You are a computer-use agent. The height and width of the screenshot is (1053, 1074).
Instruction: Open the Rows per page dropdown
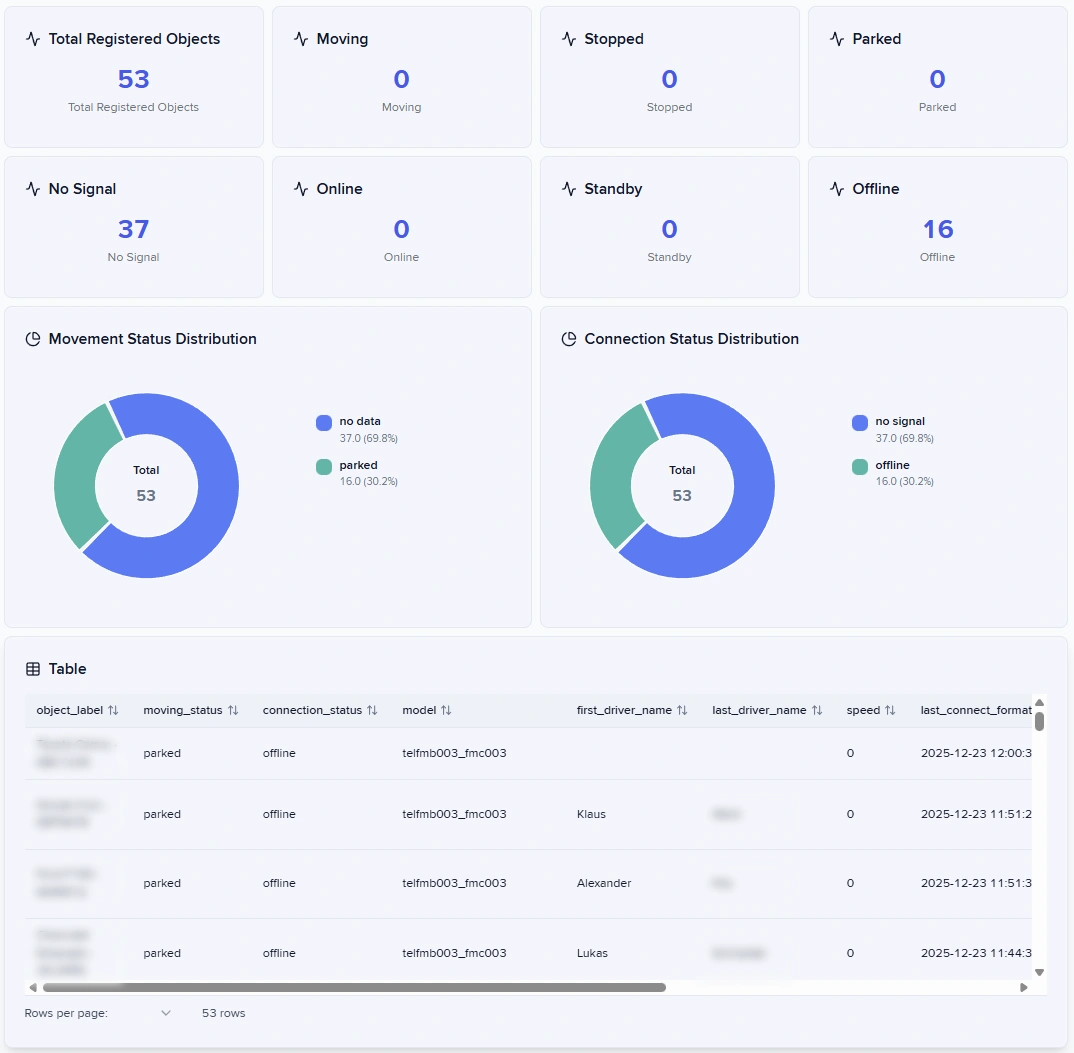165,1013
